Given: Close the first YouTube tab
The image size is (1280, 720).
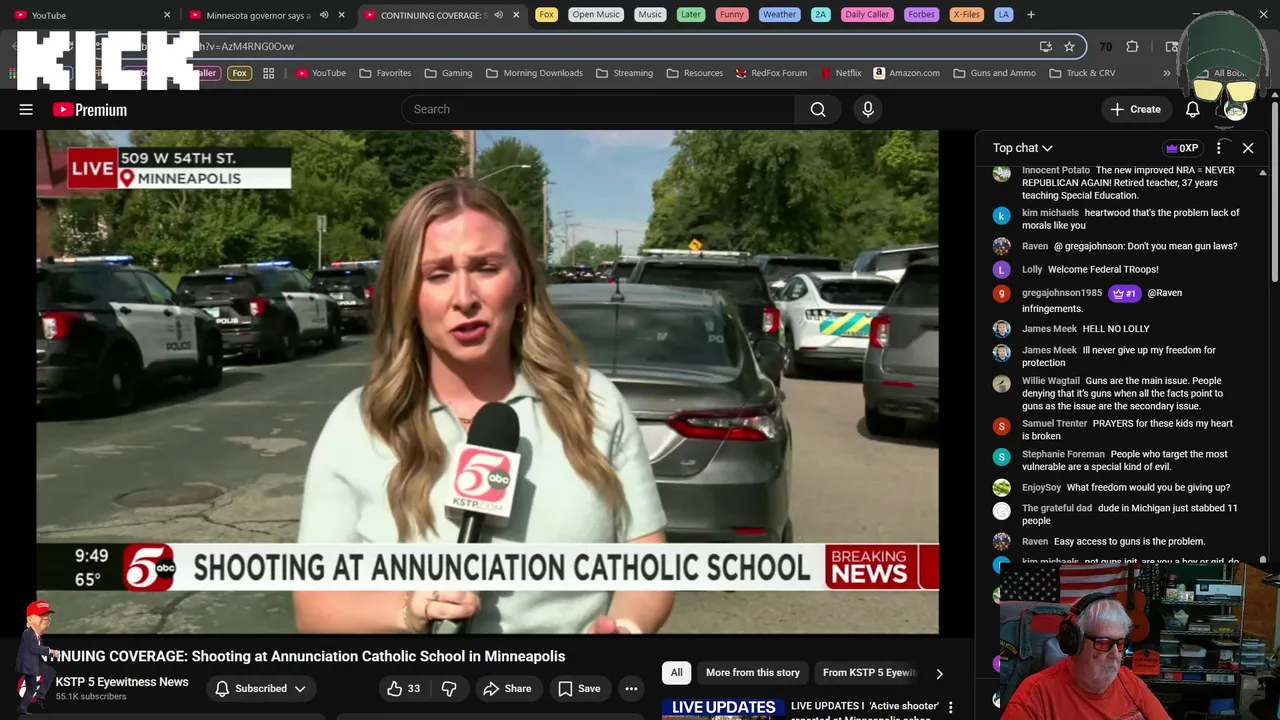Looking at the screenshot, I should click(167, 15).
